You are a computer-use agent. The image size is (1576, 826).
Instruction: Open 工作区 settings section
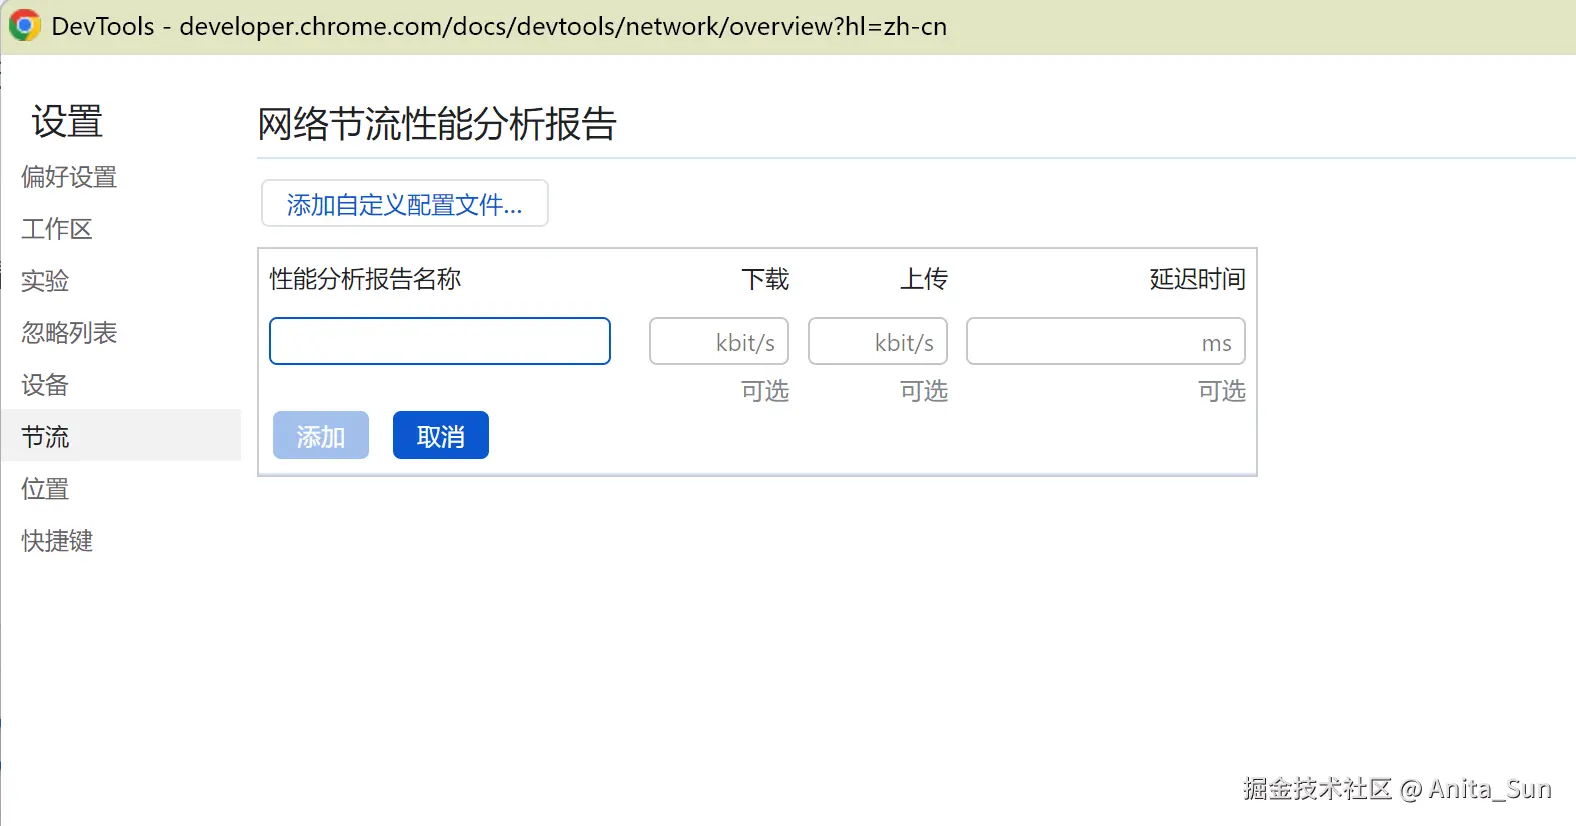[x=57, y=229]
